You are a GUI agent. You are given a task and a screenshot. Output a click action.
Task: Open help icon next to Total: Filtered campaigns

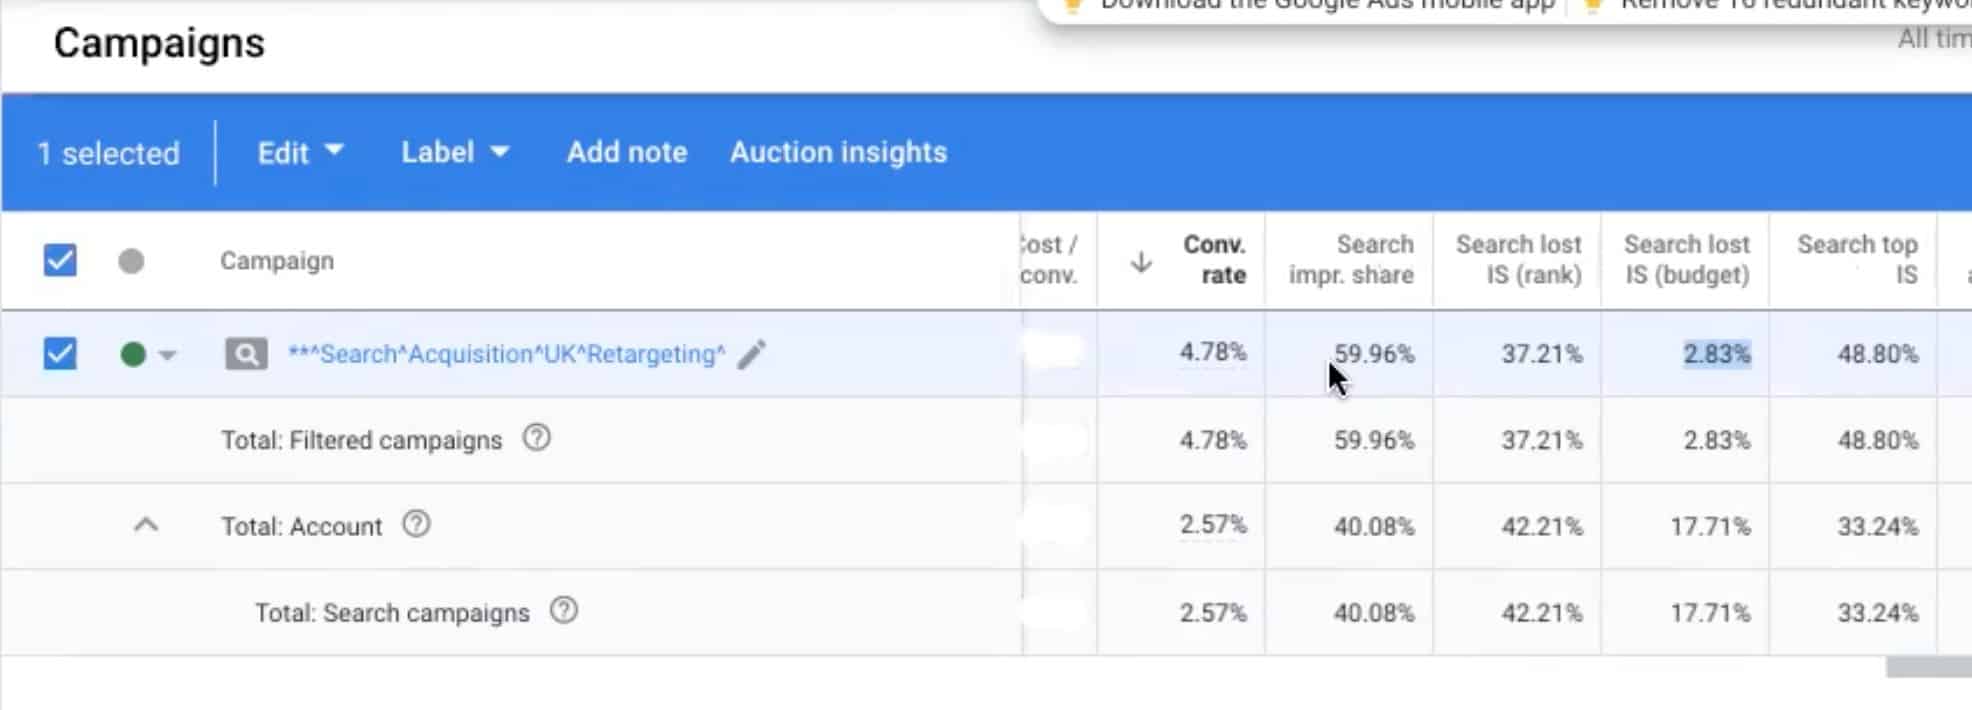tap(537, 438)
